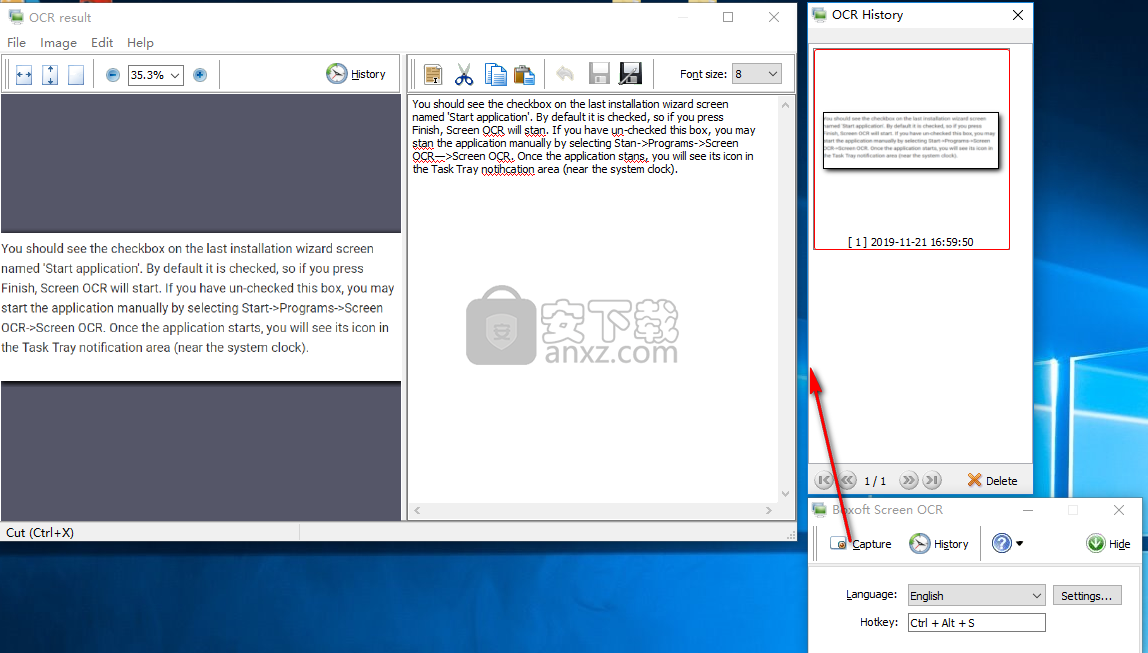Go to last history page
1148x653 pixels.
pos(931,480)
